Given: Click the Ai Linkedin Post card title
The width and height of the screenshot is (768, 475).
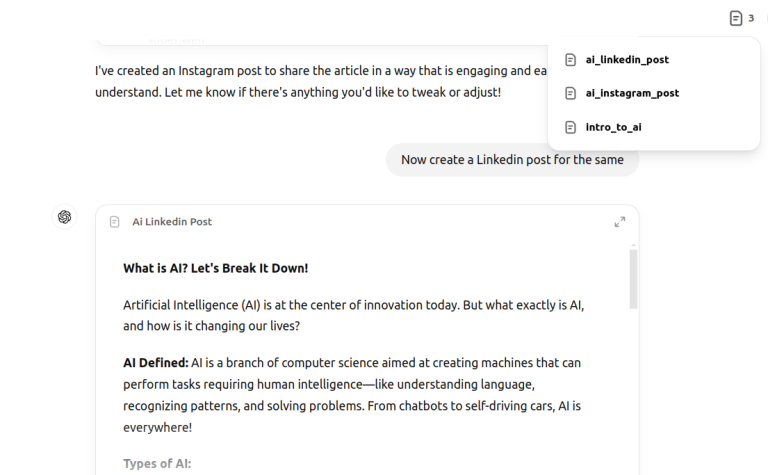Looking at the screenshot, I should click(172, 222).
